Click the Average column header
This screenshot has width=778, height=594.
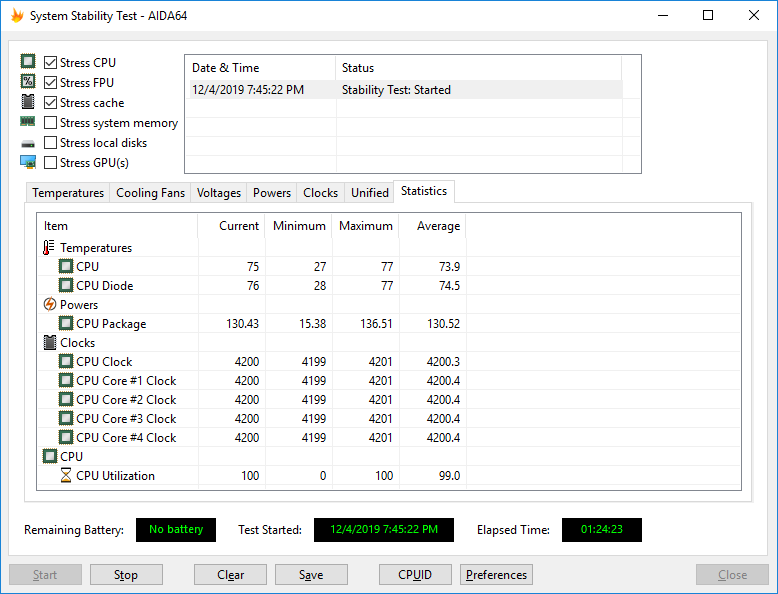coord(432,226)
